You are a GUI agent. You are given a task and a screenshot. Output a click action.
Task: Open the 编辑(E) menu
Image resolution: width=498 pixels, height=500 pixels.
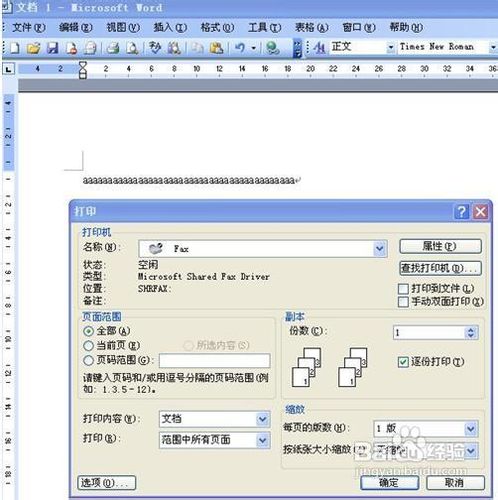tap(75, 27)
